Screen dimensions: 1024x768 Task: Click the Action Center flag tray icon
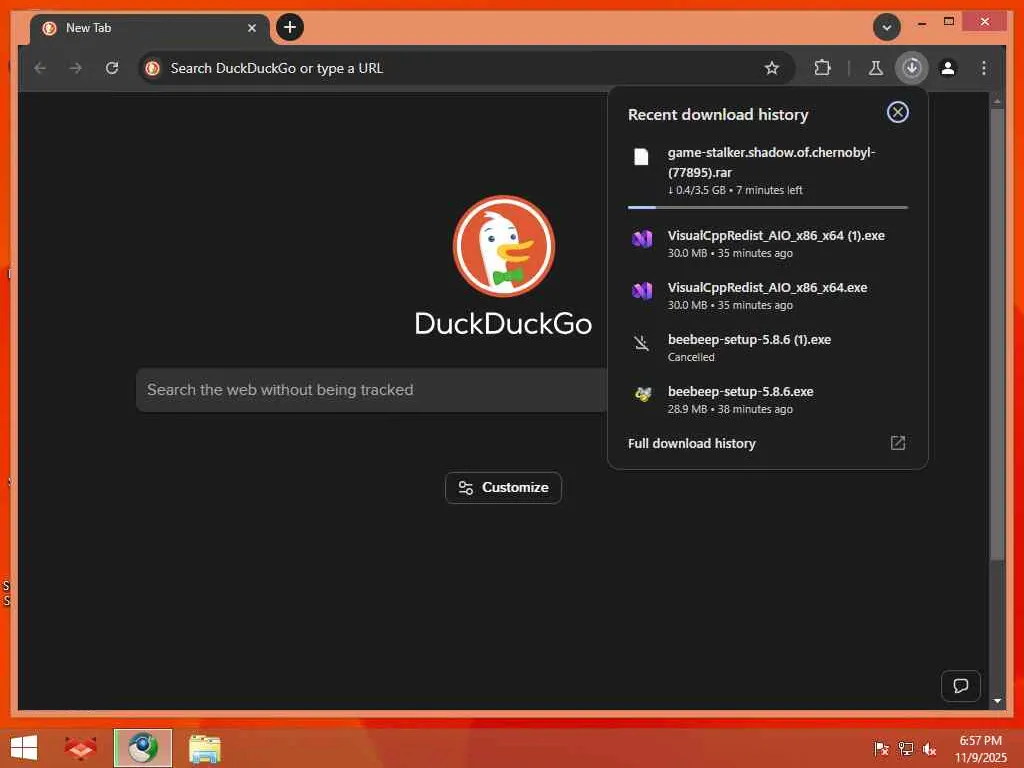tap(881, 748)
